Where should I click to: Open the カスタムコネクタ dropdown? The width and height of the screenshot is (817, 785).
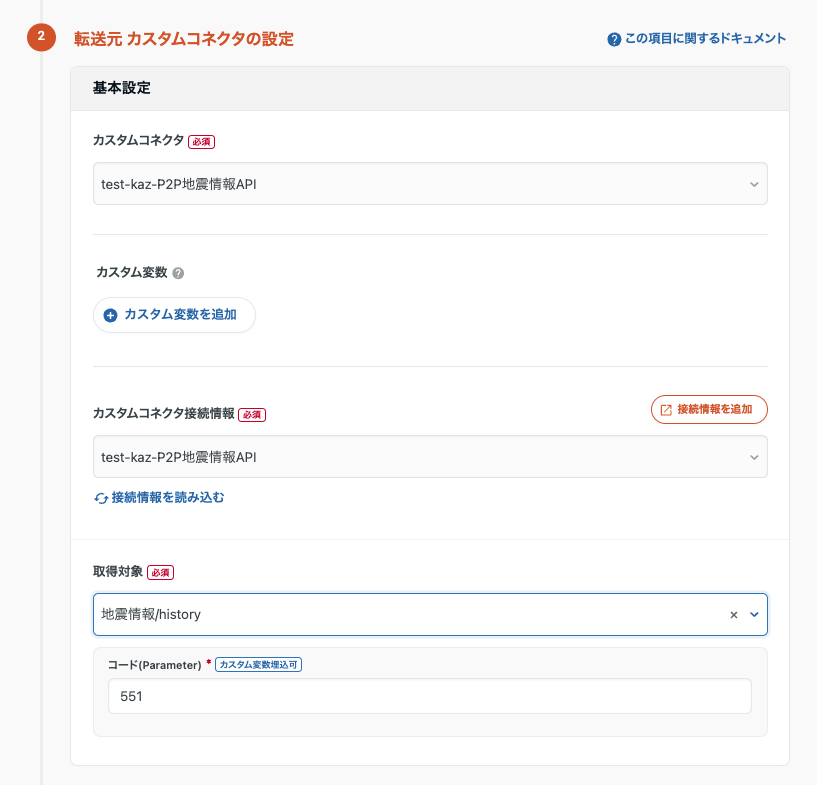[x=430, y=184]
